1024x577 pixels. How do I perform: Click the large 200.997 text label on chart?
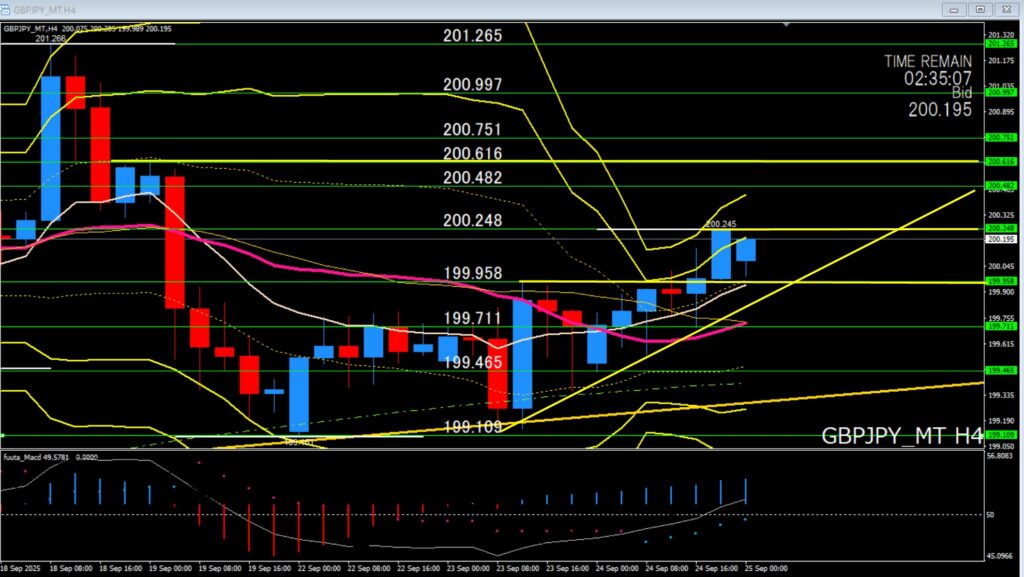click(x=473, y=85)
